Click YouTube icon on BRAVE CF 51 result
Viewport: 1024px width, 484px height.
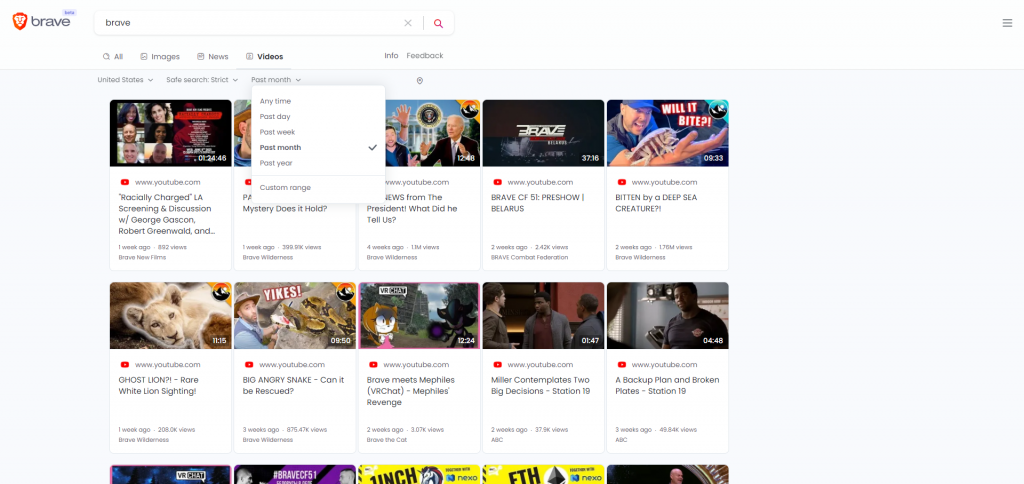click(497, 182)
